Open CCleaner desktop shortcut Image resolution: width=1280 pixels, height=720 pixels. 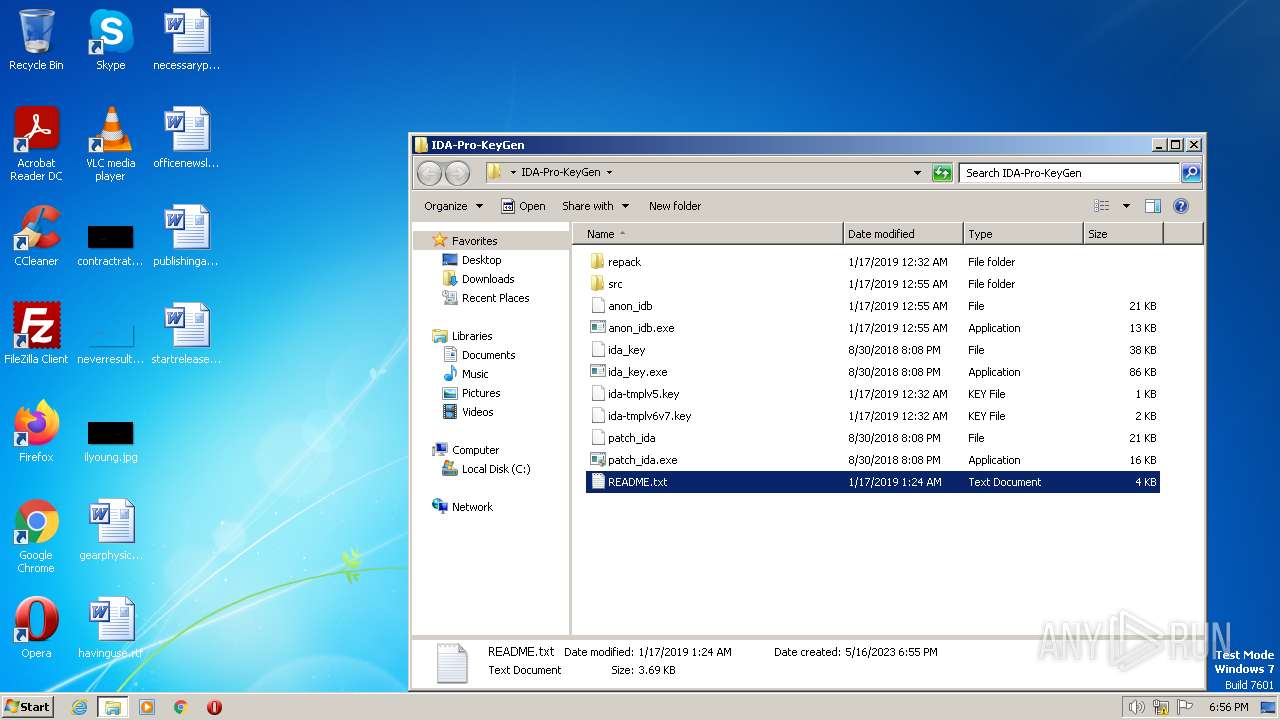point(36,236)
